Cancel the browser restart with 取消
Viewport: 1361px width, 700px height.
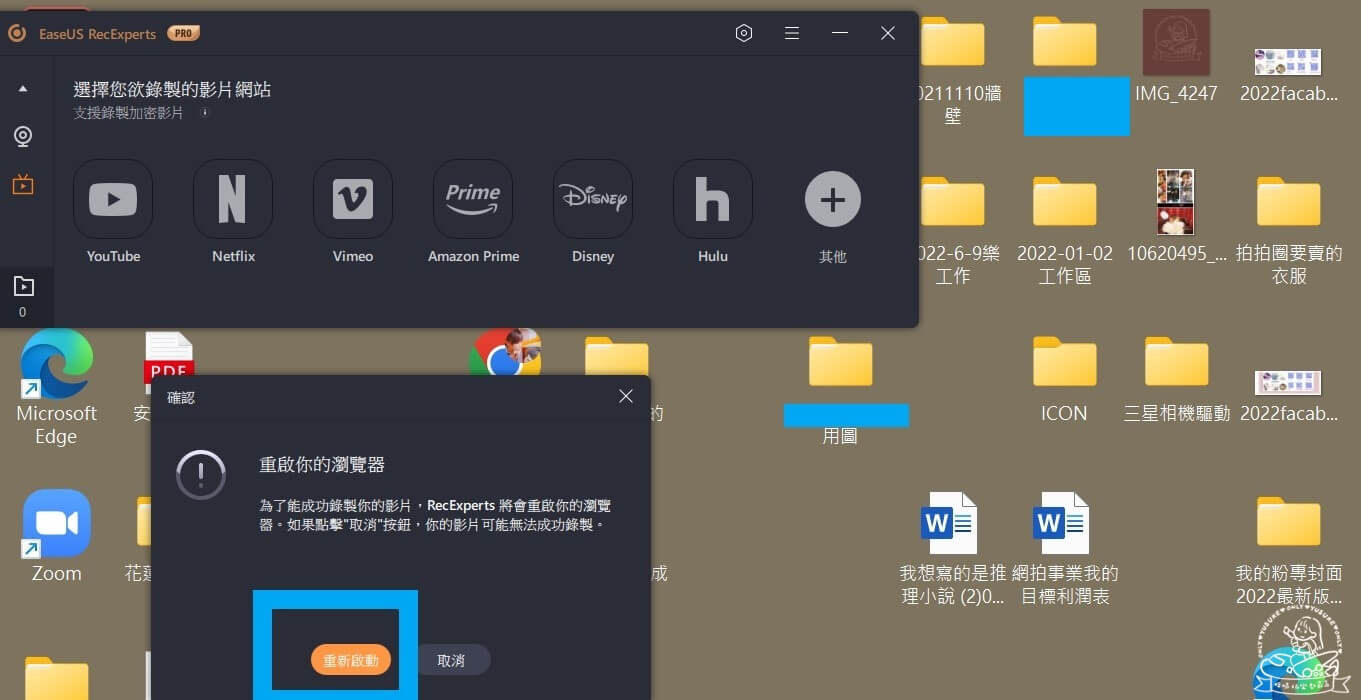pyautogui.click(x=453, y=660)
